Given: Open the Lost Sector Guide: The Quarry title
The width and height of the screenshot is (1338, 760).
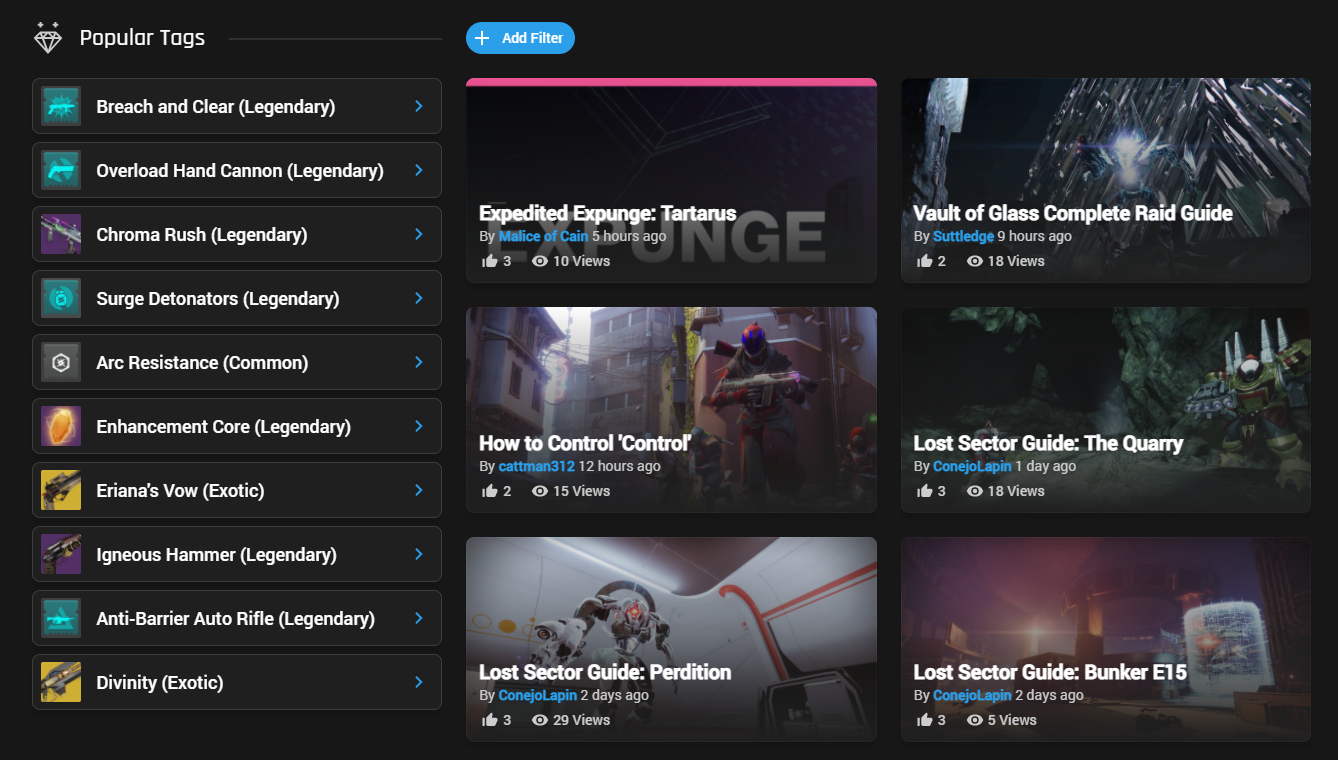Looking at the screenshot, I should tap(1048, 443).
